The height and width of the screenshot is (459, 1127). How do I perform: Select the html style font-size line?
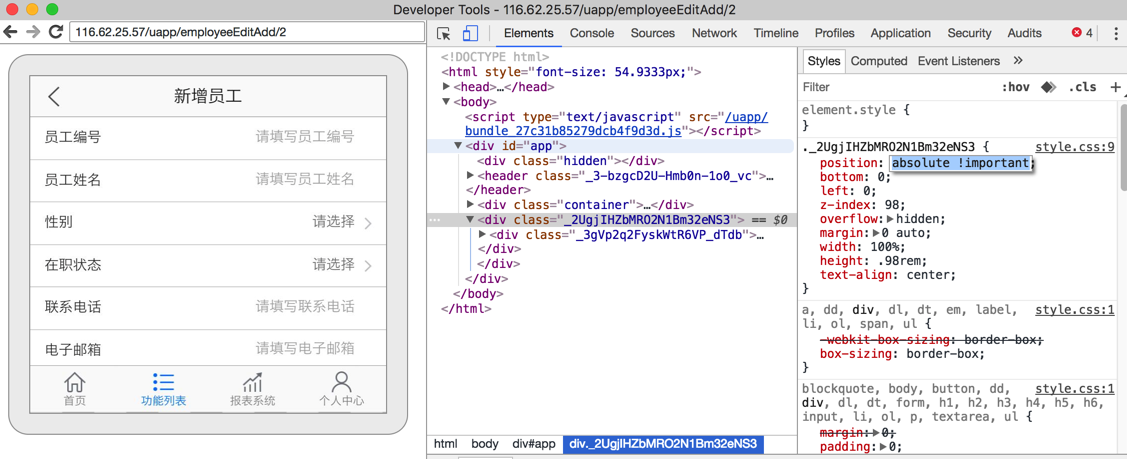click(x=571, y=72)
